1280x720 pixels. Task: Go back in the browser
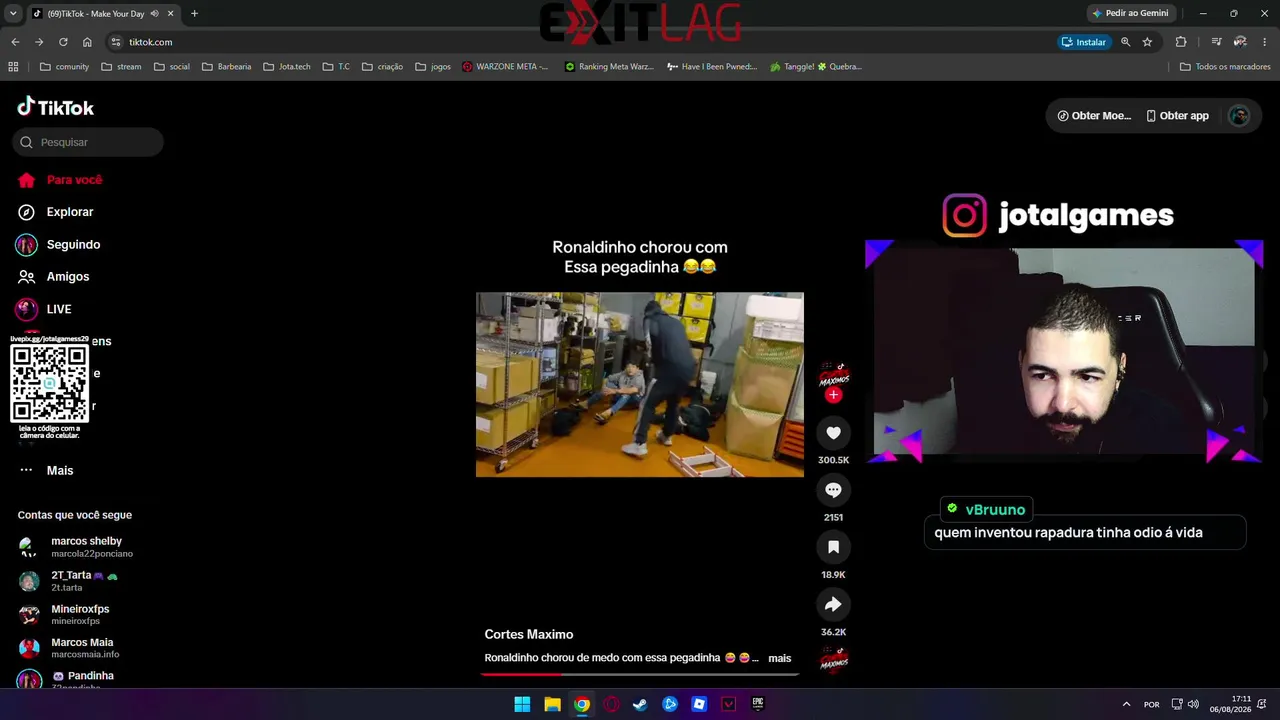pyautogui.click(x=15, y=42)
